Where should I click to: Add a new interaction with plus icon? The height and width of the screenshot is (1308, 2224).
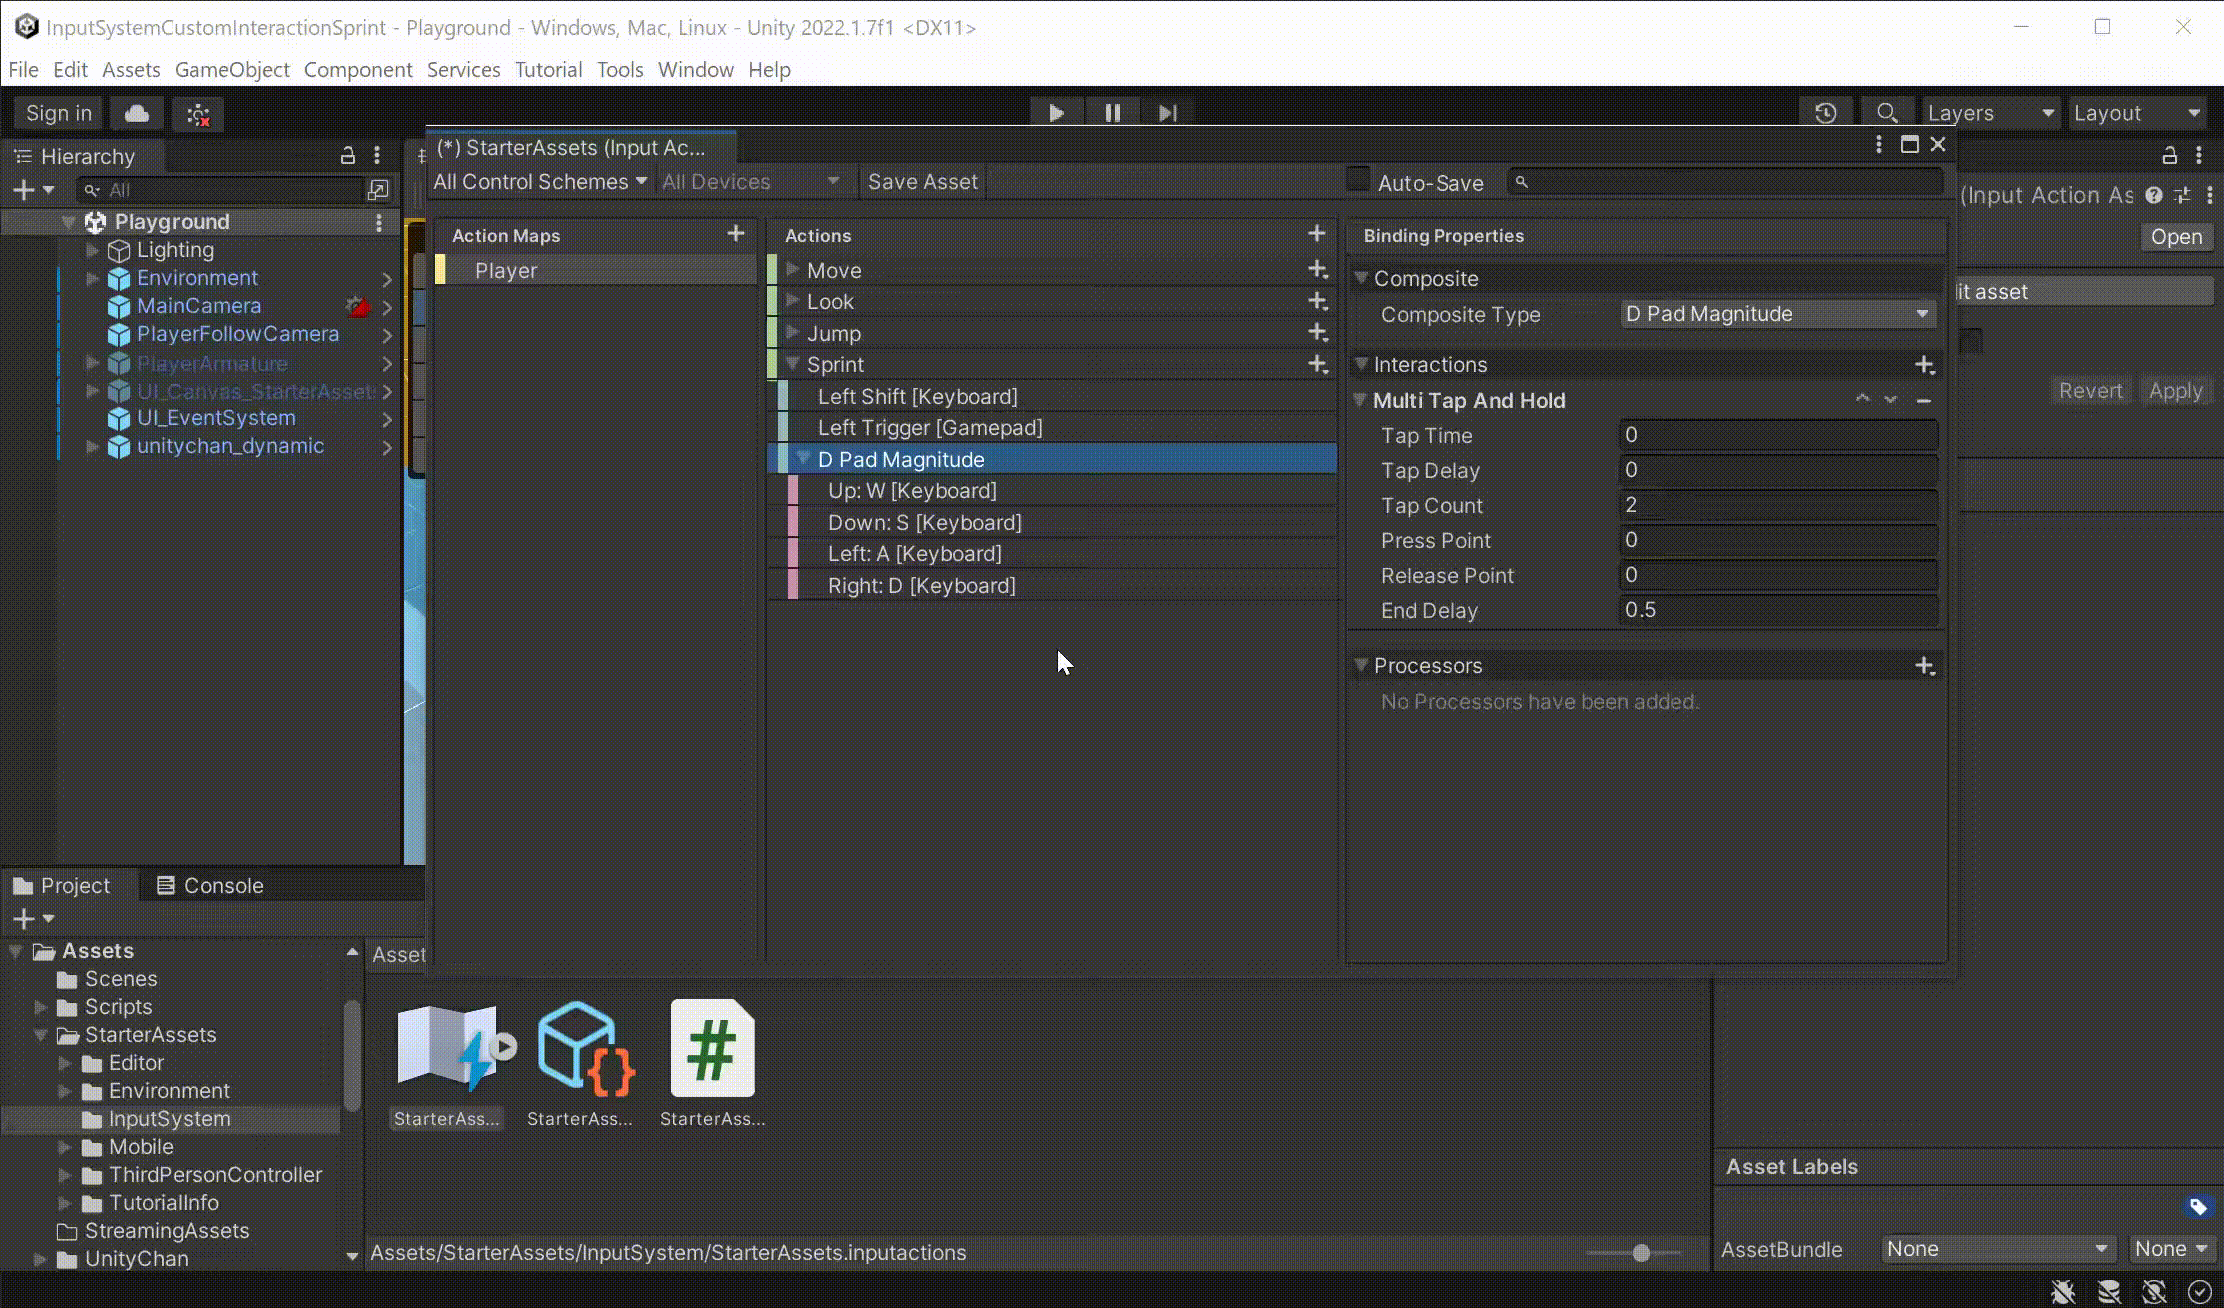pyautogui.click(x=1924, y=365)
